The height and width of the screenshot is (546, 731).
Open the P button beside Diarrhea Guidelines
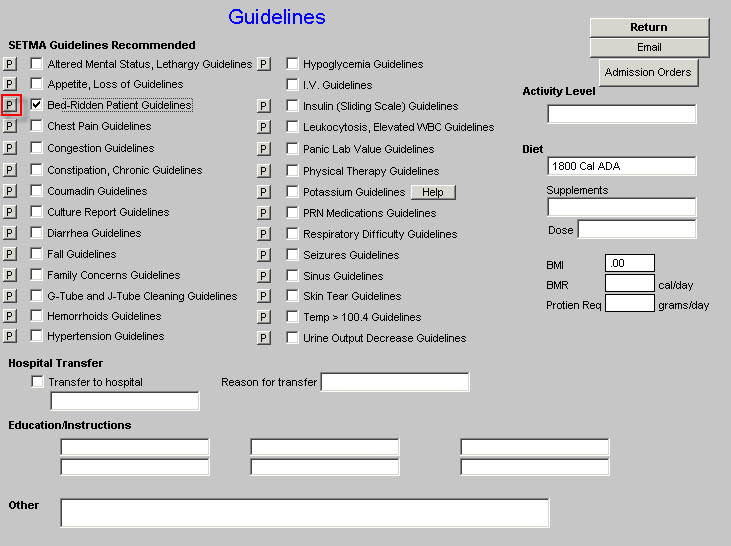pyautogui.click(x=9, y=233)
